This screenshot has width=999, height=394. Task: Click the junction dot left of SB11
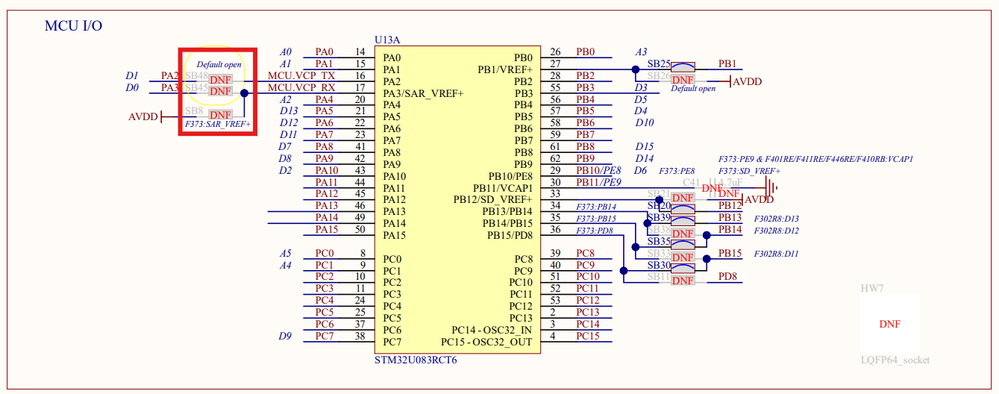(623, 270)
